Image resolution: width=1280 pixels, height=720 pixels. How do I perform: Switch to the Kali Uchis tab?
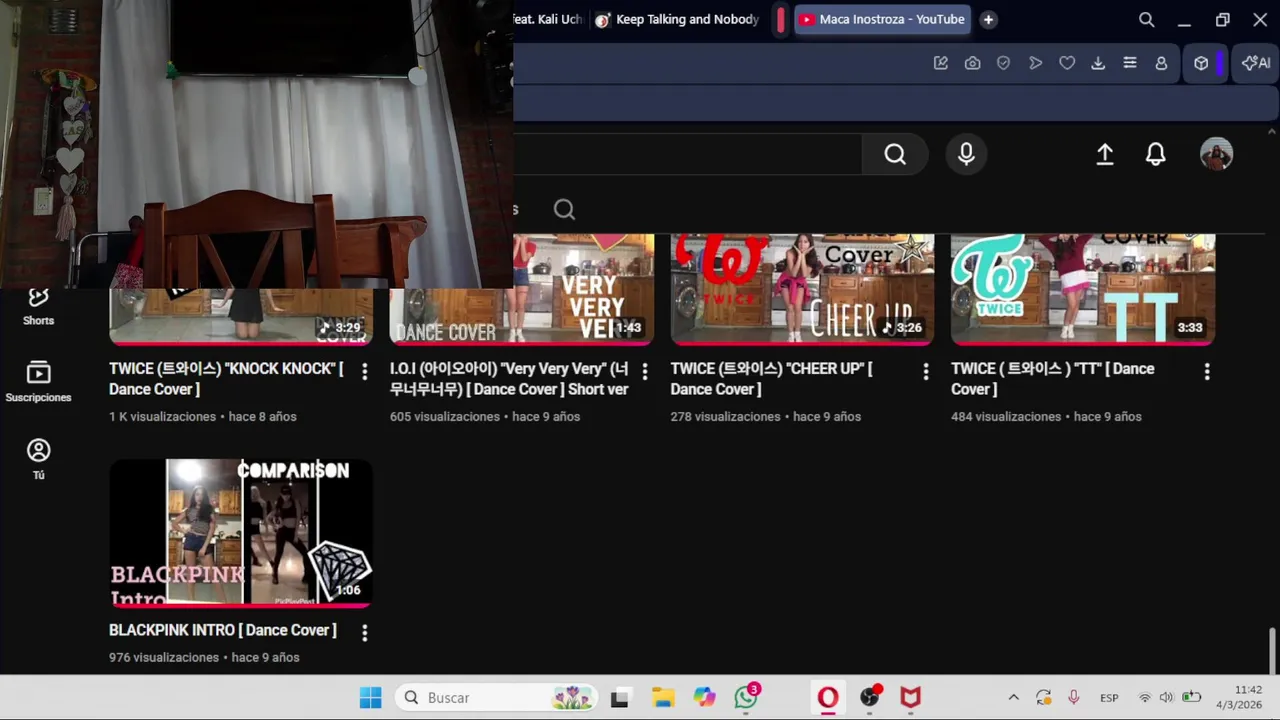pos(548,19)
